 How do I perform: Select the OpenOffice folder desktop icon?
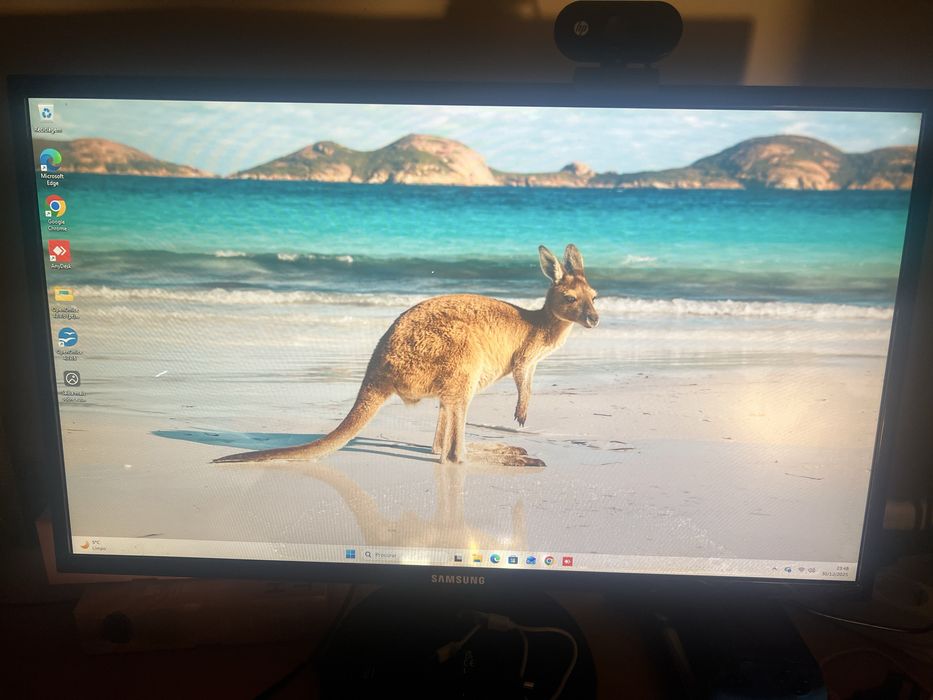tap(64, 303)
